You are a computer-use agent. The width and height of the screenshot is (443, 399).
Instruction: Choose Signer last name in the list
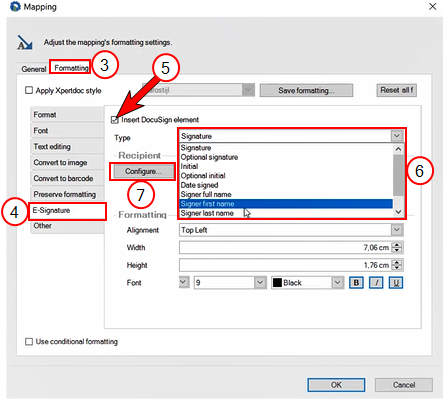pyautogui.click(x=286, y=213)
